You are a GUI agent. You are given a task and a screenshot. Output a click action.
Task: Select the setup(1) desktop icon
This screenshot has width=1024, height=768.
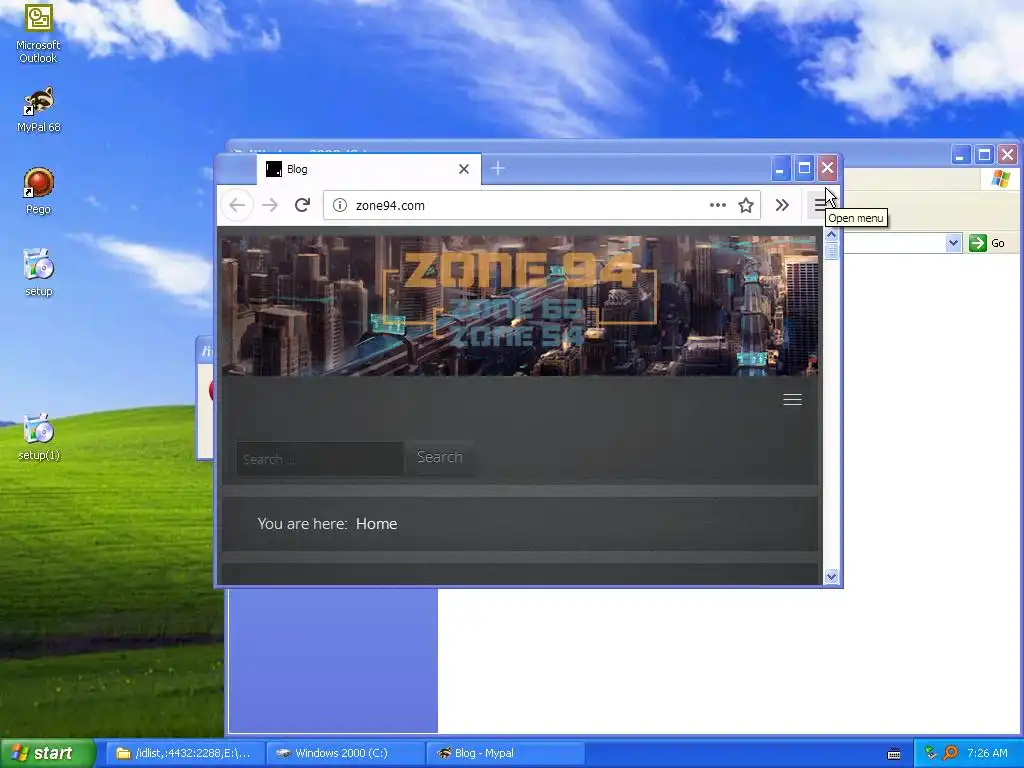pyautogui.click(x=39, y=438)
